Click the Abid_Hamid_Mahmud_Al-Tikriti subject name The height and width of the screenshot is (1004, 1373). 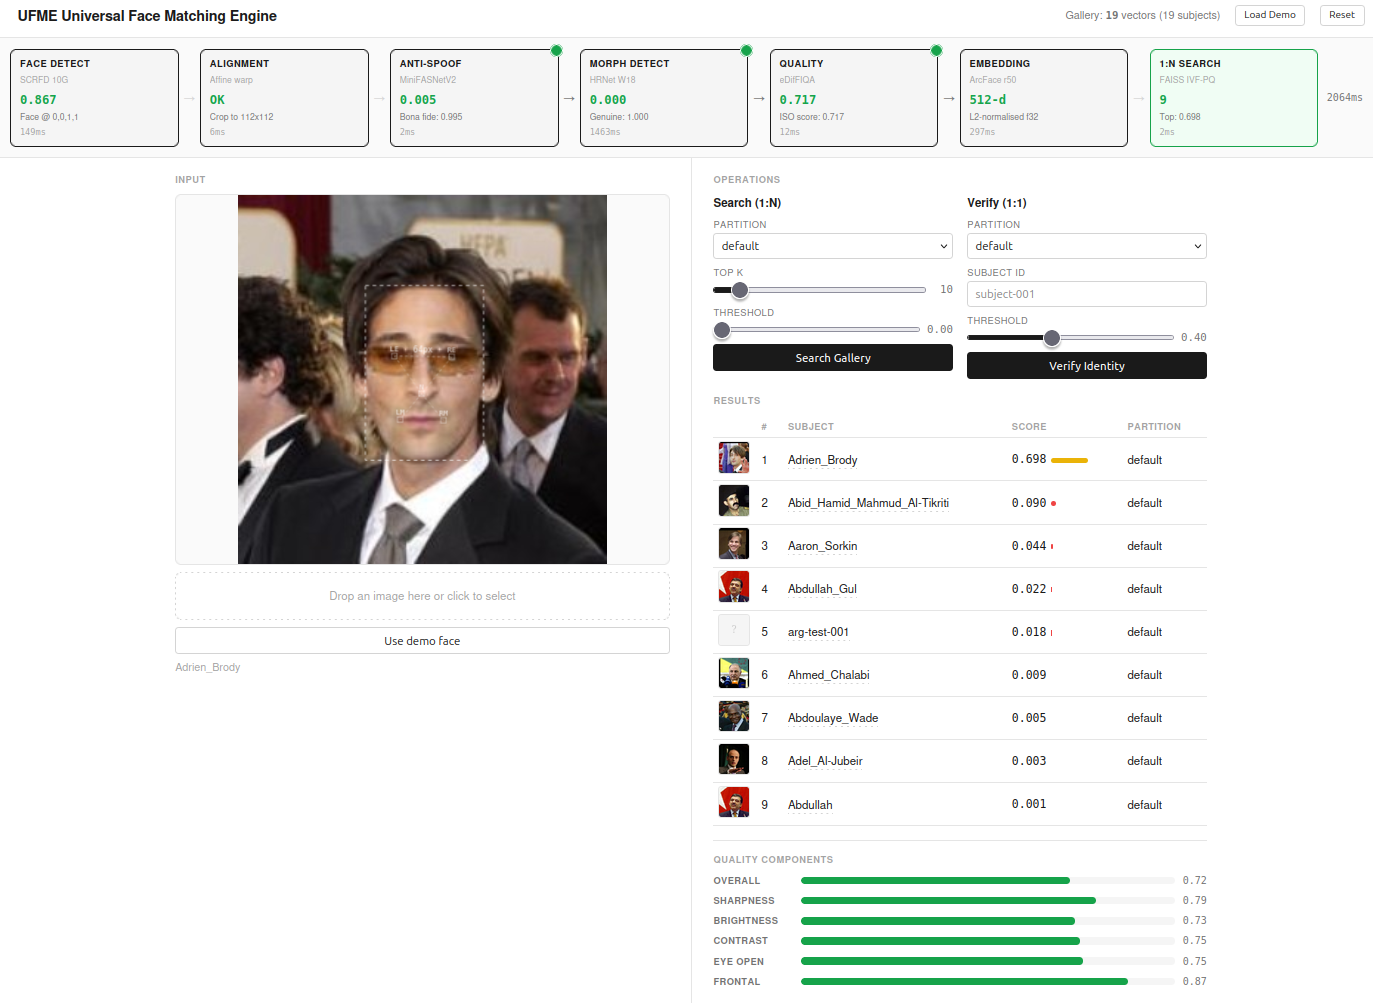(868, 503)
